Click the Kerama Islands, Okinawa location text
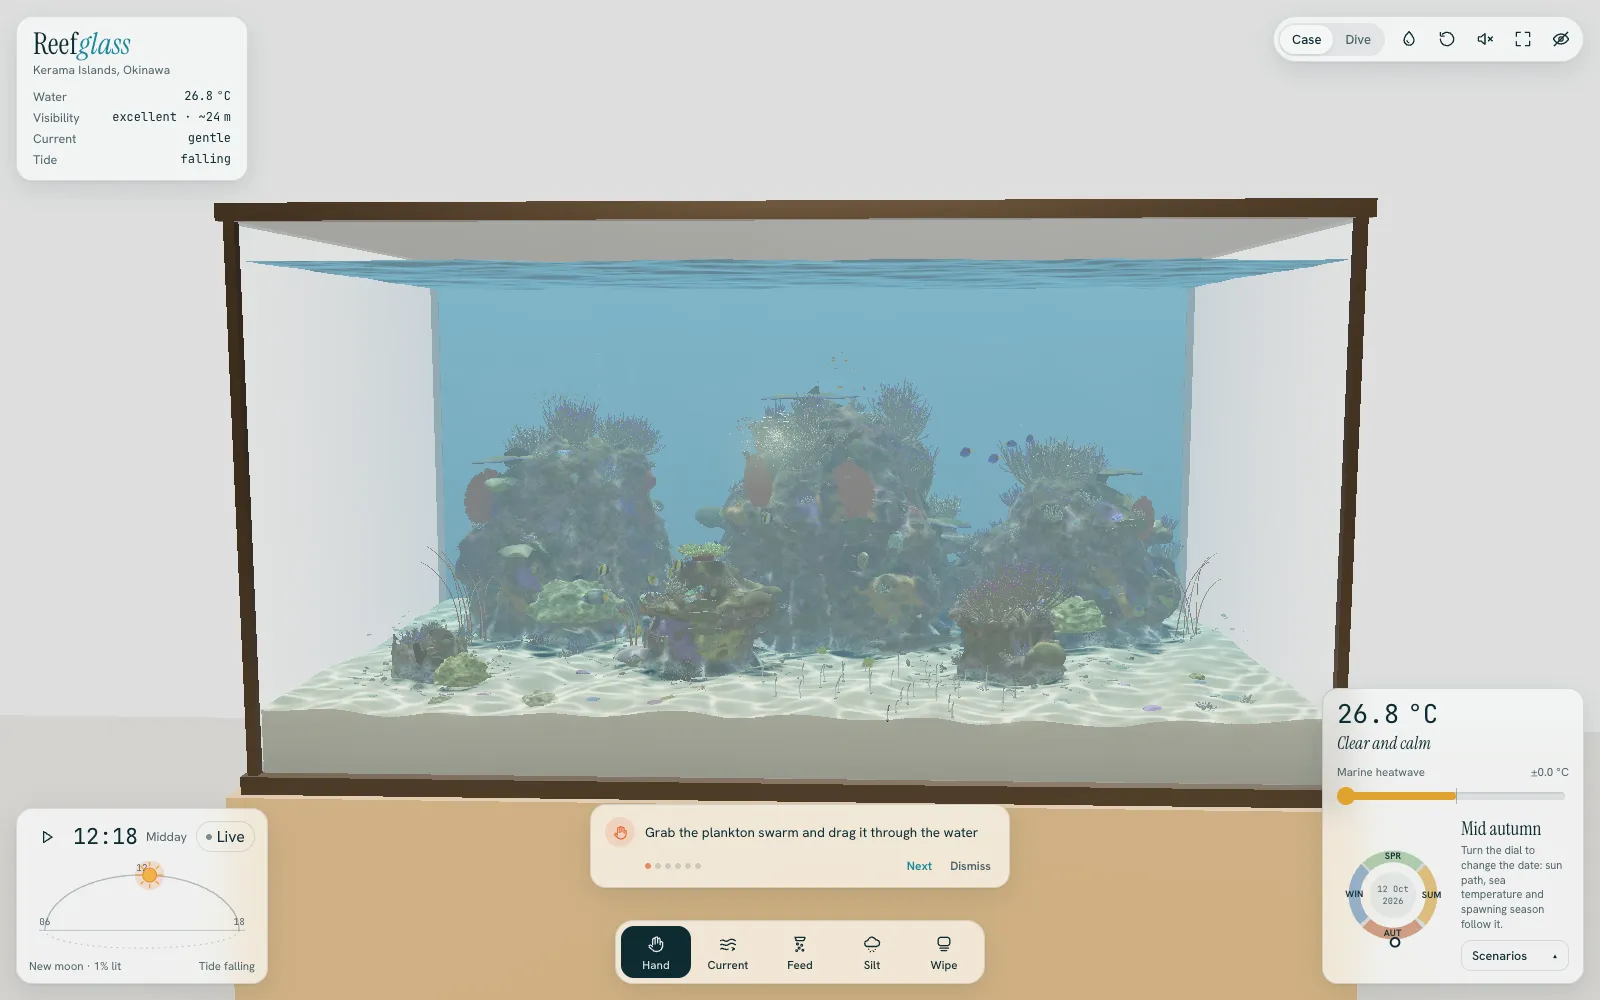 101,70
